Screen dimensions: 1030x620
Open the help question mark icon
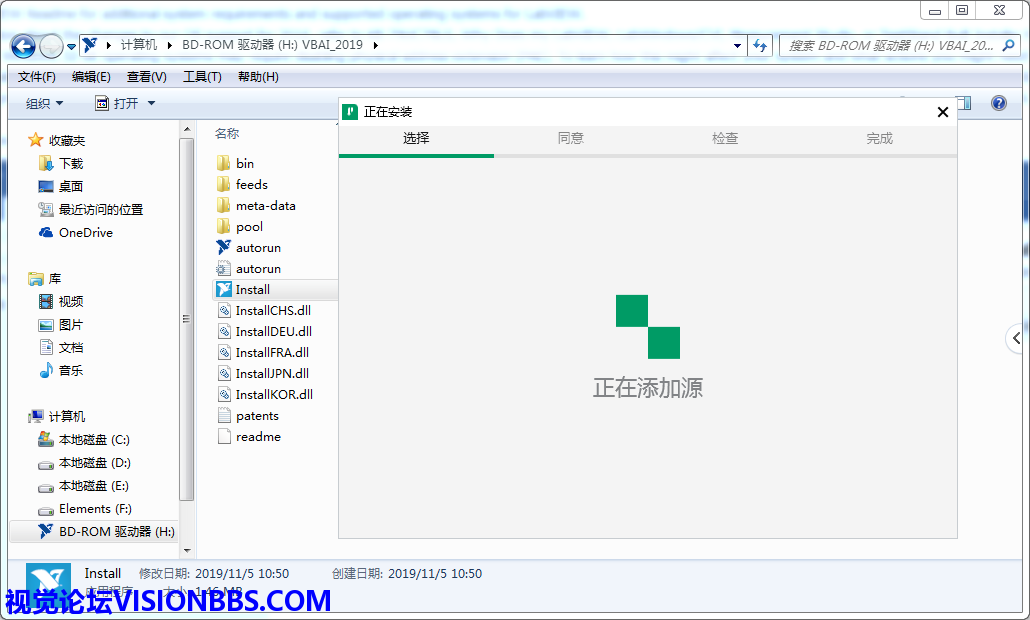tap(997, 103)
